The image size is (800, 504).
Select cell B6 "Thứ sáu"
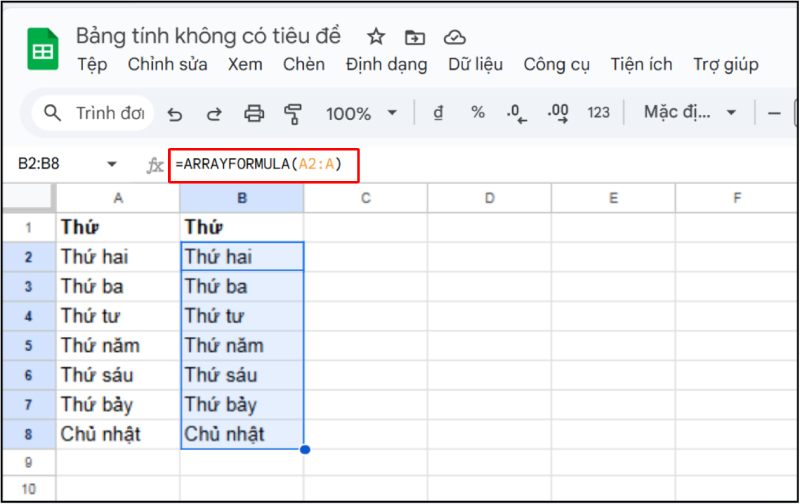pyautogui.click(x=242, y=375)
